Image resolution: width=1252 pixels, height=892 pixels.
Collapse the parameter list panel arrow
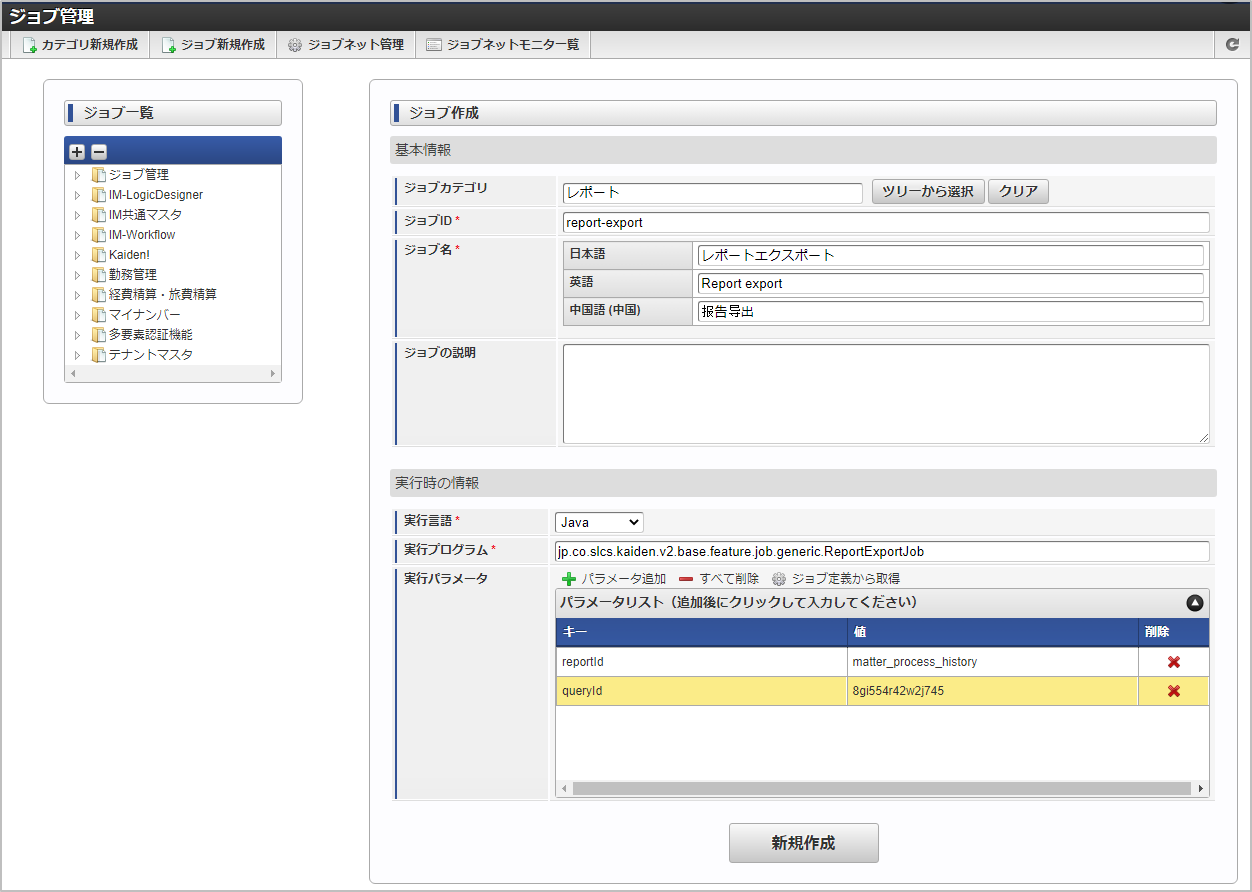point(1194,603)
